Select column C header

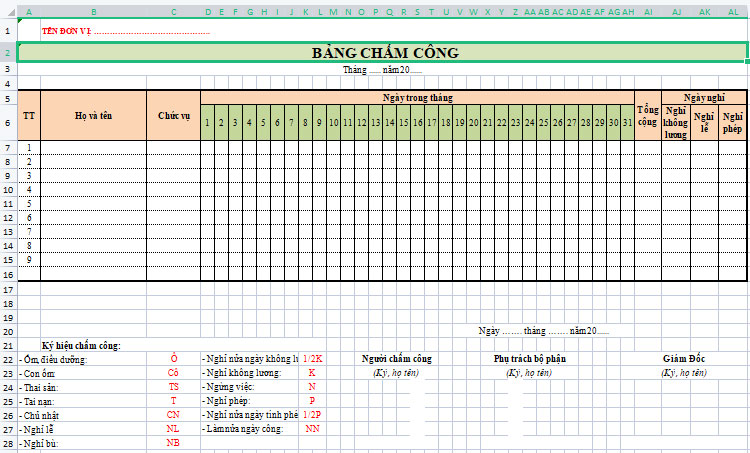point(173,12)
